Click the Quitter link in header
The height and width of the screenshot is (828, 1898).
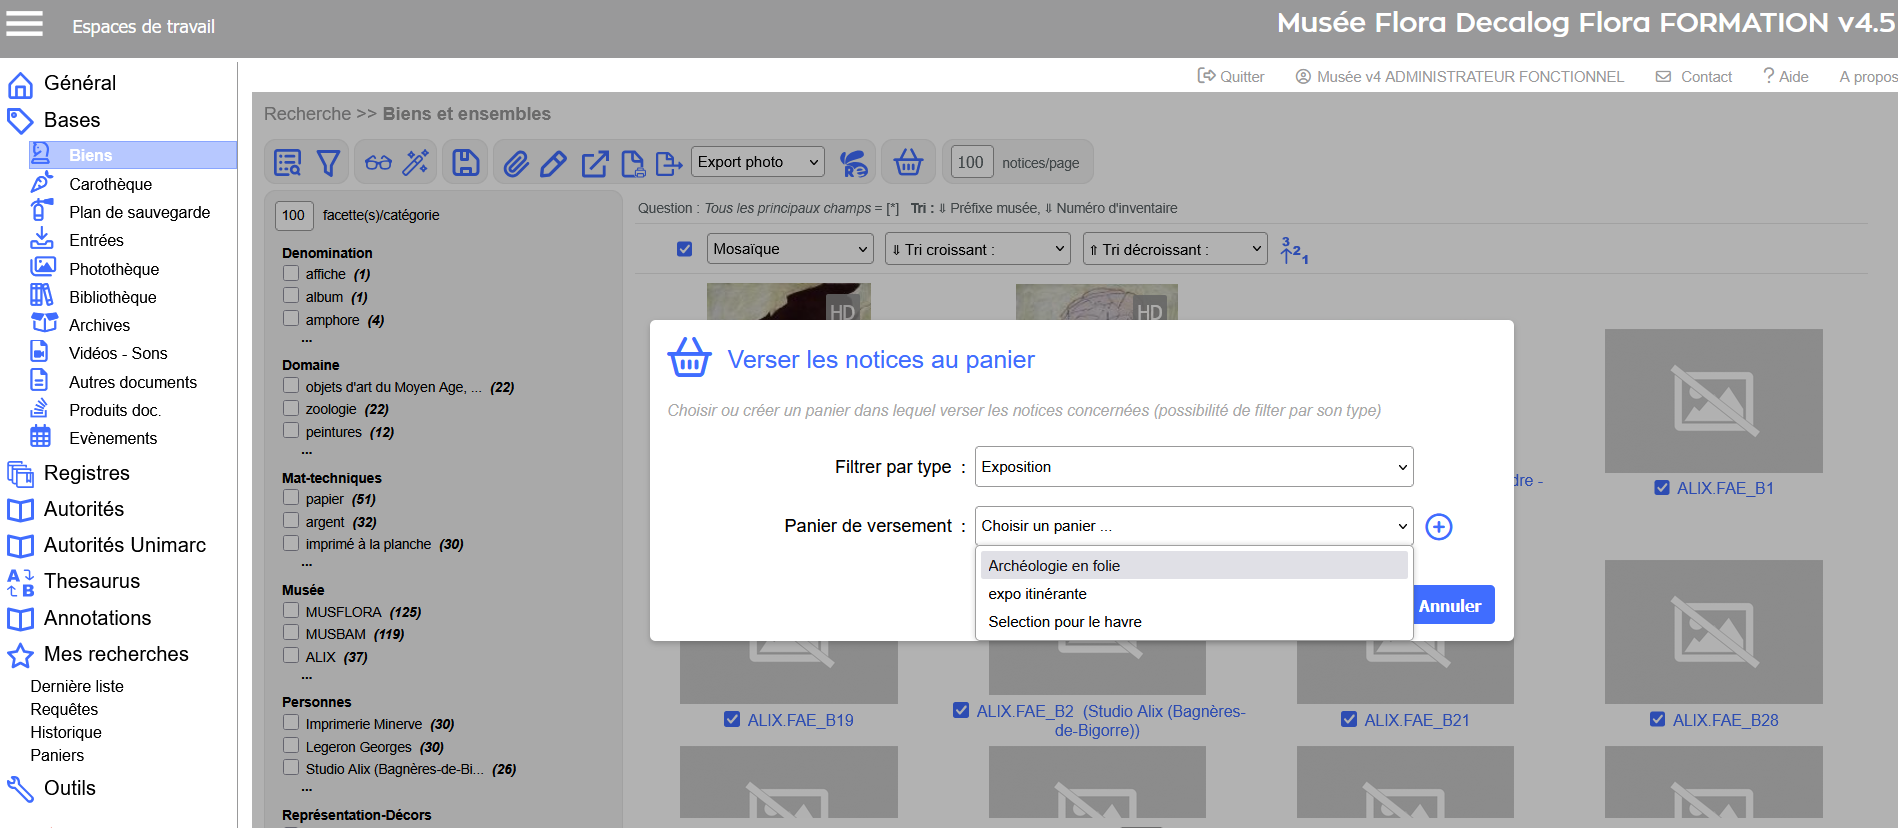tap(1231, 77)
